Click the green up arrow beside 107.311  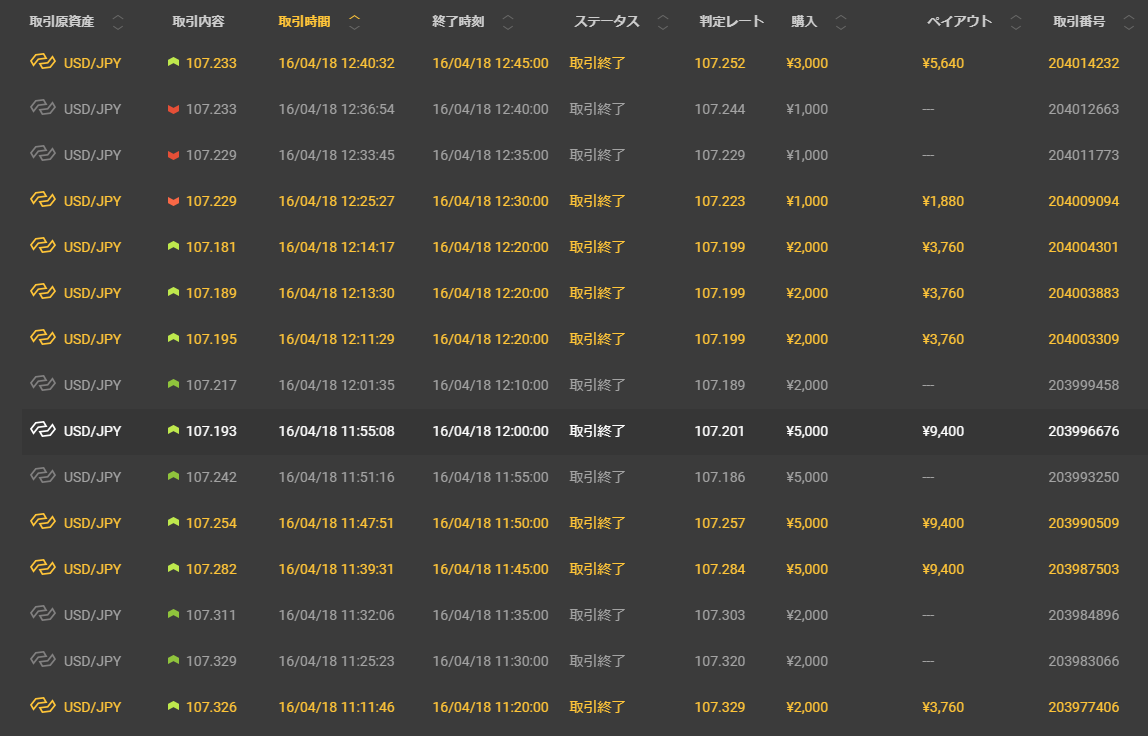pyautogui.click(x=173, y=615)
